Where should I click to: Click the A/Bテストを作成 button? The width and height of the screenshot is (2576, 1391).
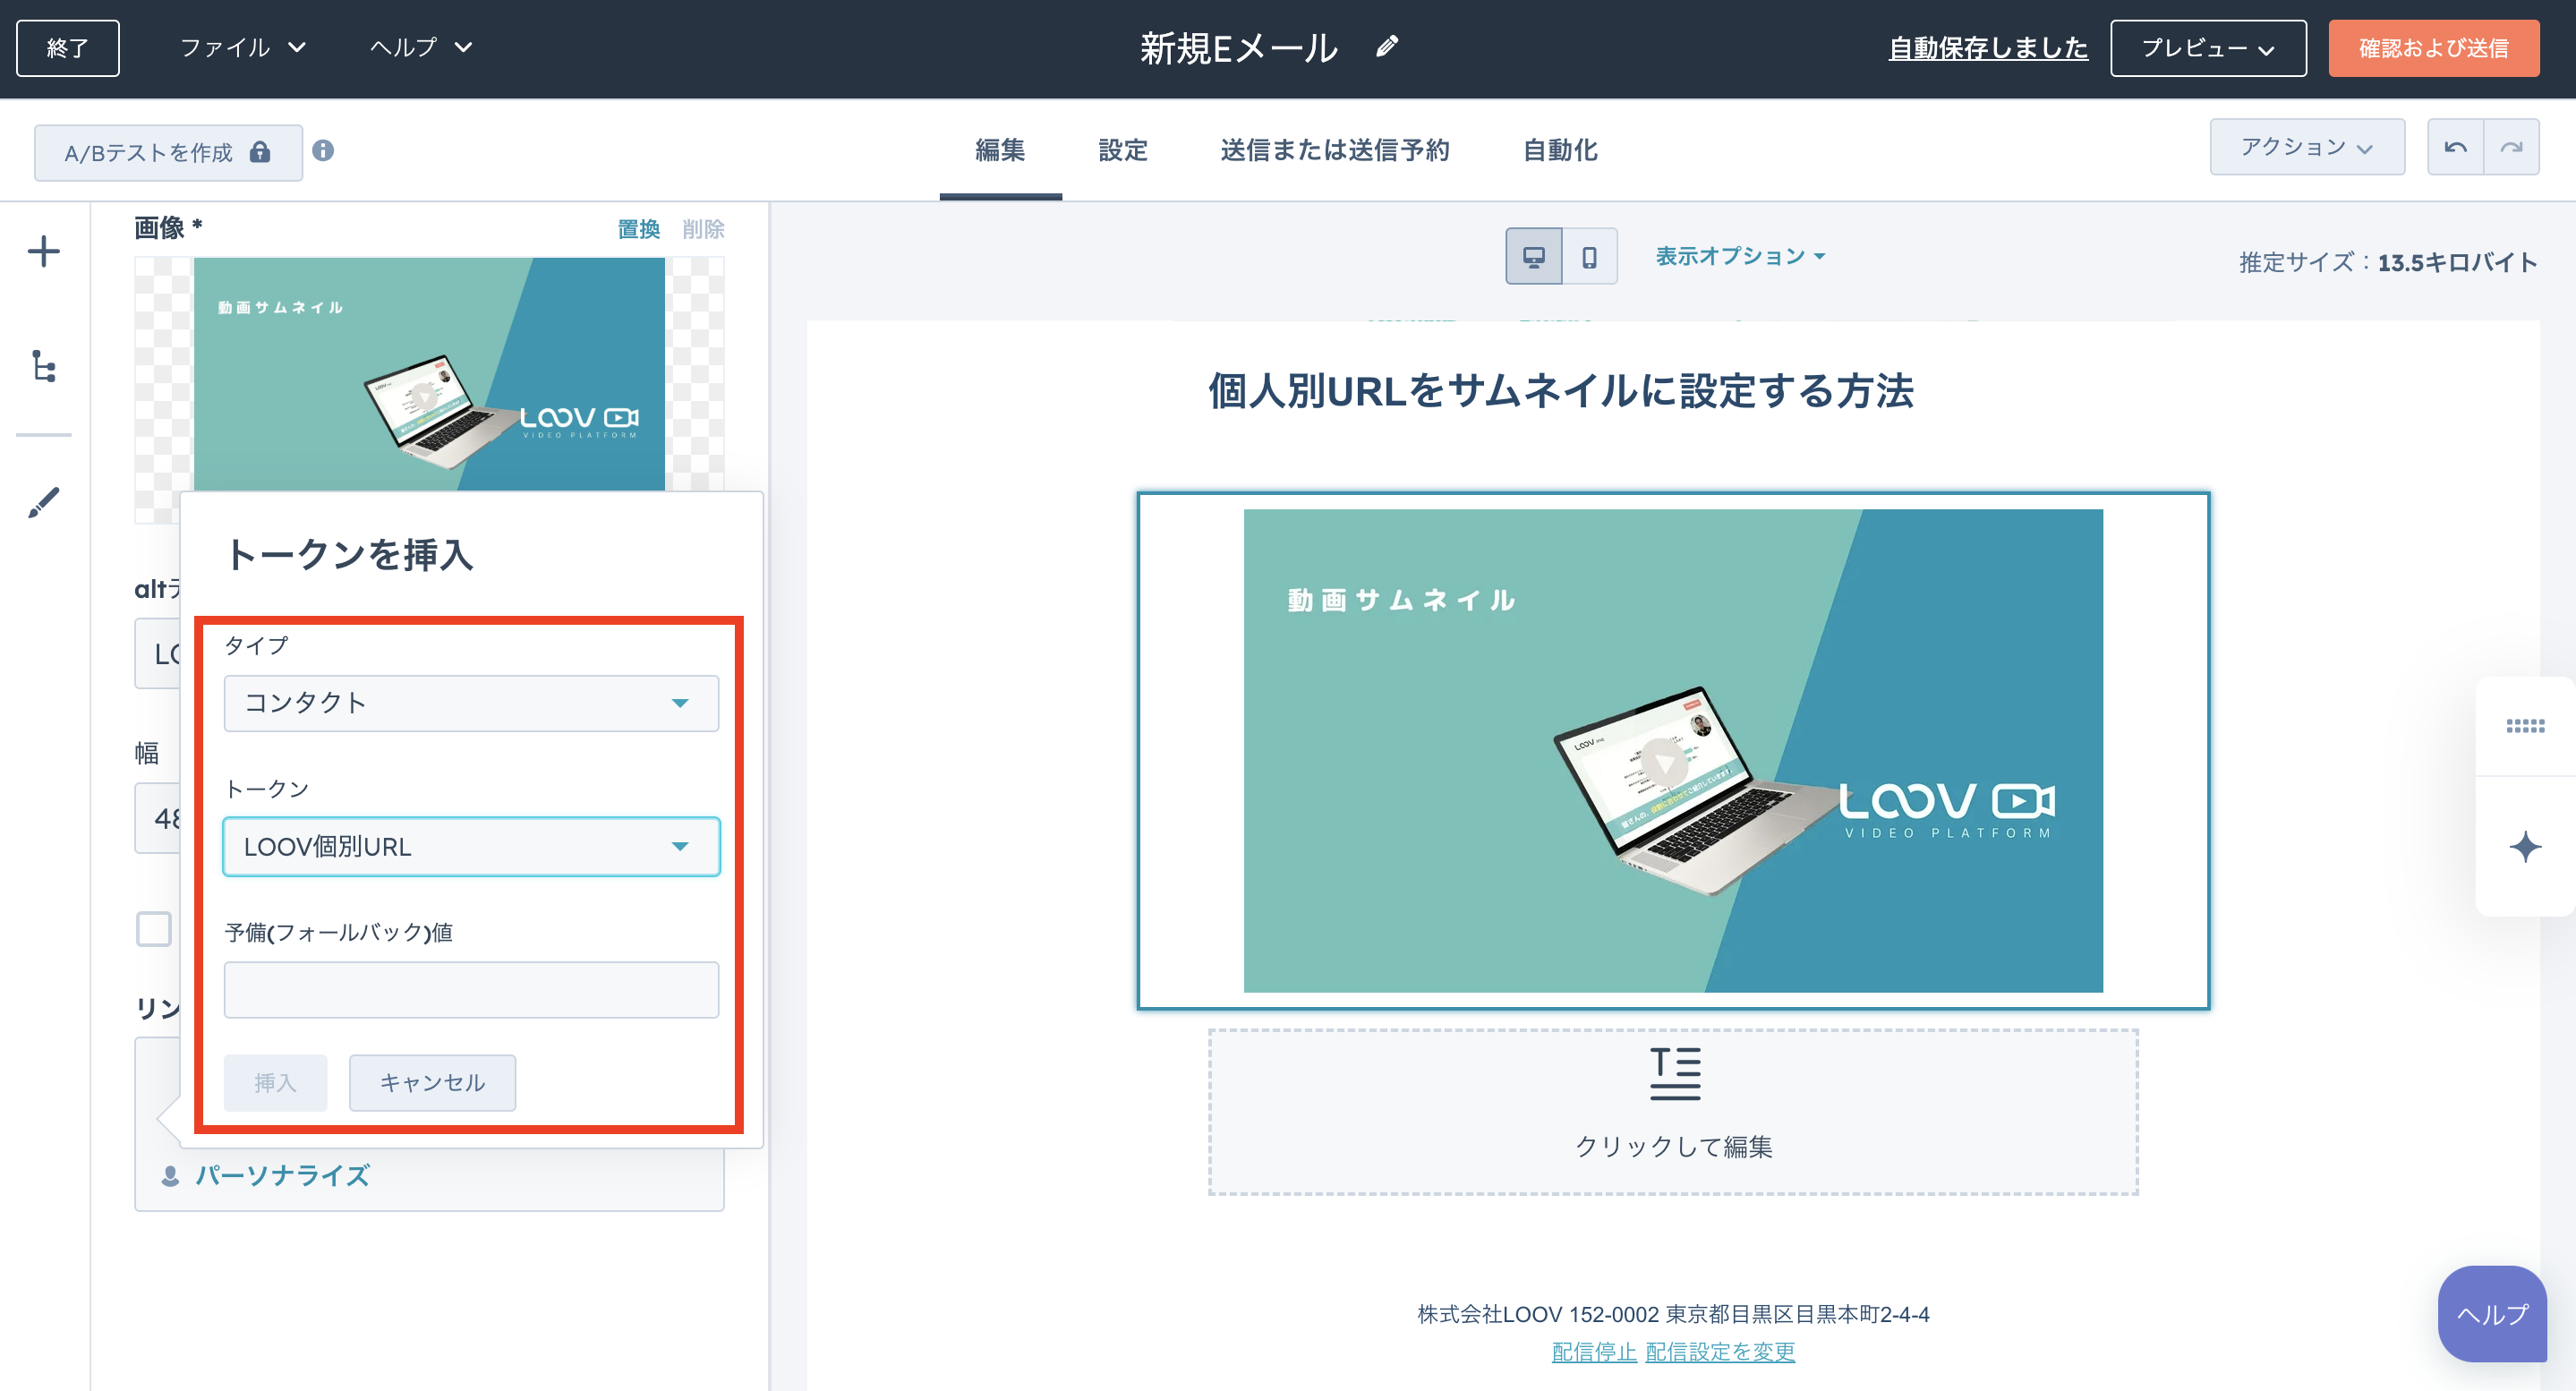tap(168, 152)
